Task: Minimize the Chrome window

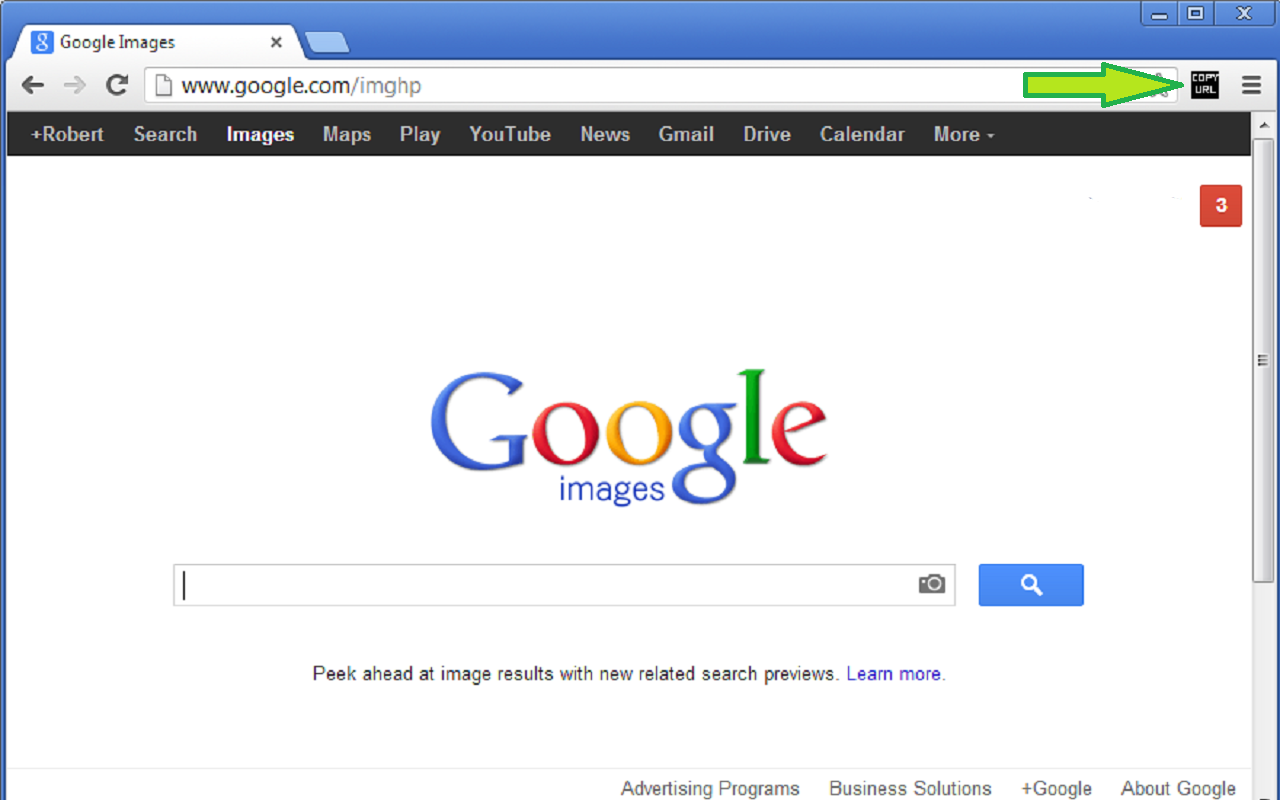Action: pos(1159,14)
